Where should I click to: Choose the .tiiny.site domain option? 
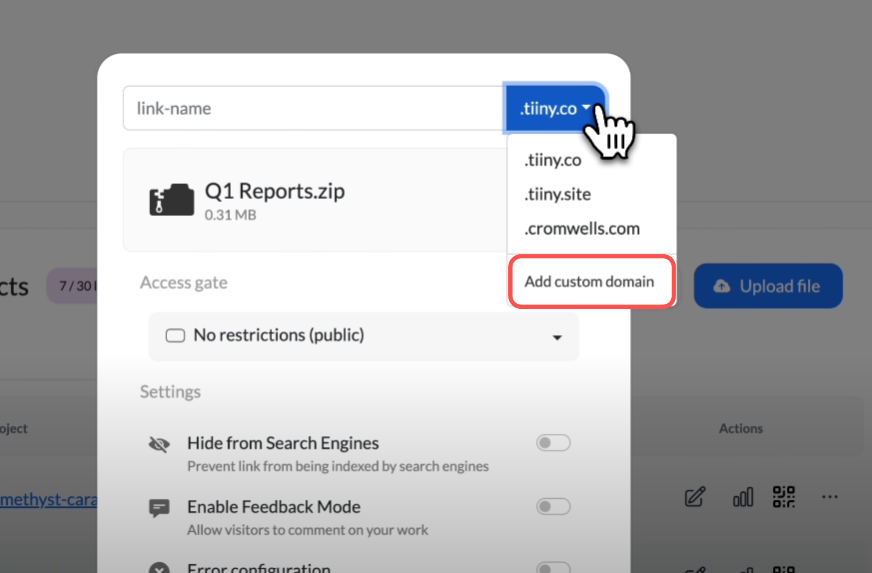click(557, 194)
